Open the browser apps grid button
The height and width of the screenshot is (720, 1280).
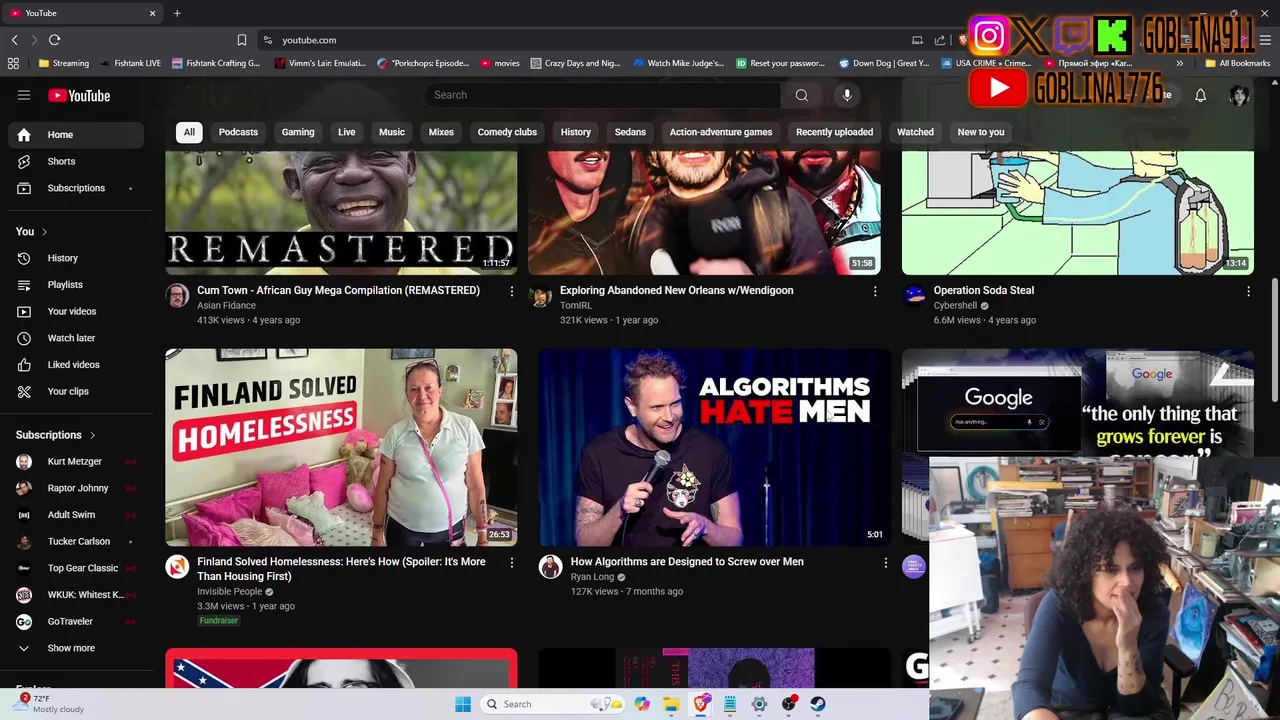tap(13, 63)
